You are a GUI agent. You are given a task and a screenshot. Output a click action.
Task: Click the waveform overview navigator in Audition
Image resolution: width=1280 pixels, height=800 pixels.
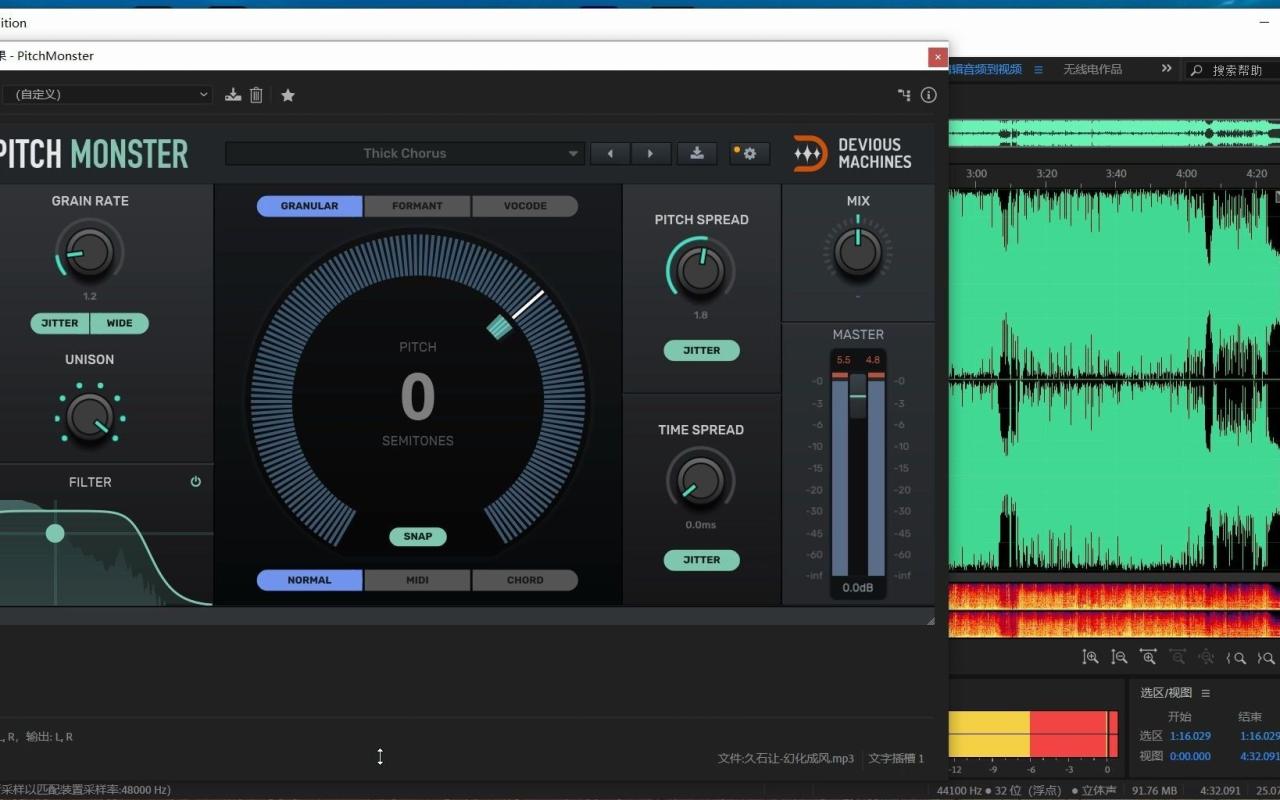tap(1114, 132)
